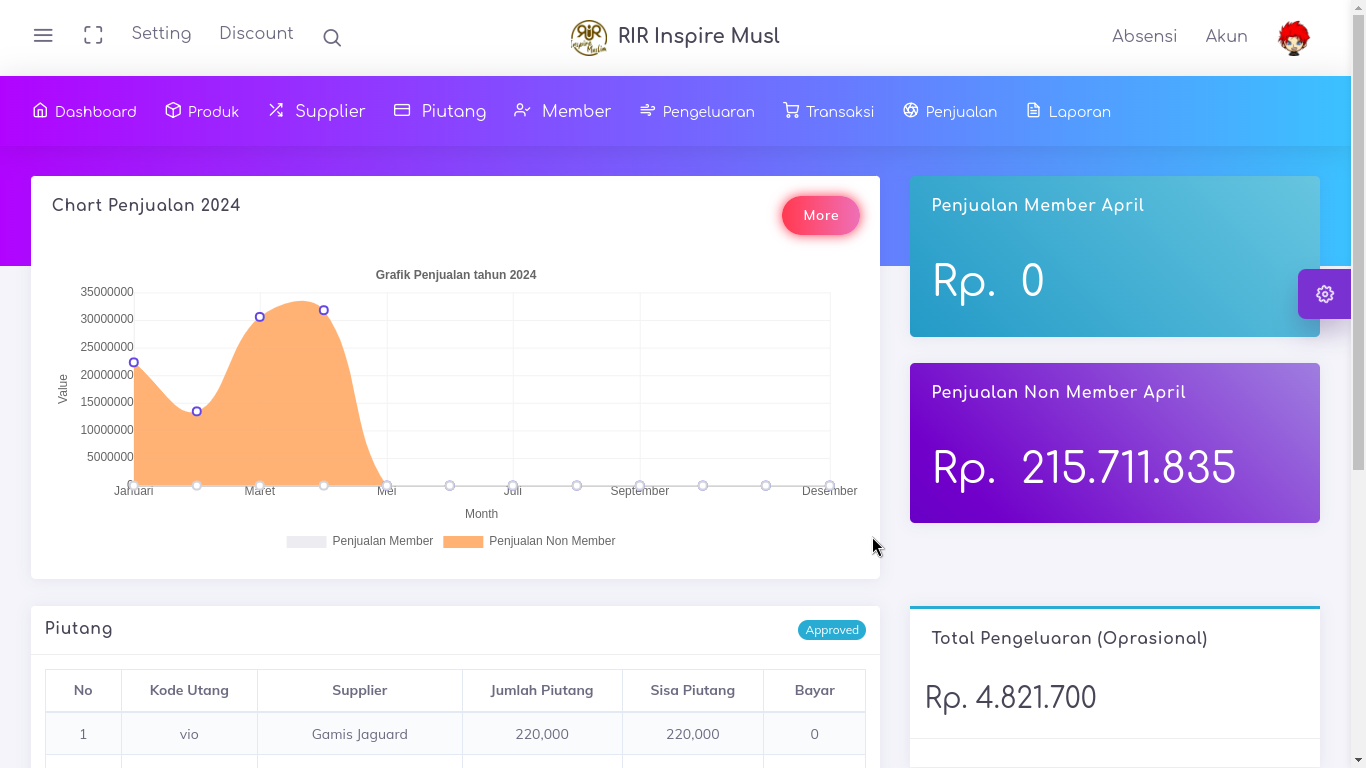Open the hamburger sidebar menu

pos(43,36)
